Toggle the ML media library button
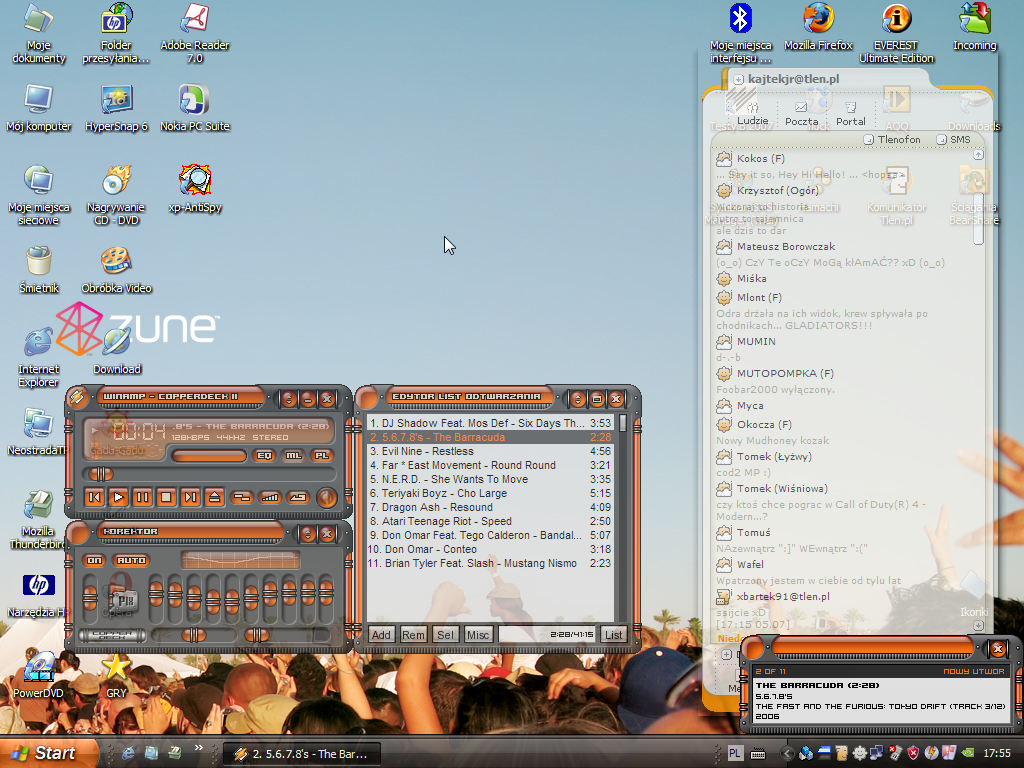Viewport: 1024px width, 768px height. pos(293,456)
